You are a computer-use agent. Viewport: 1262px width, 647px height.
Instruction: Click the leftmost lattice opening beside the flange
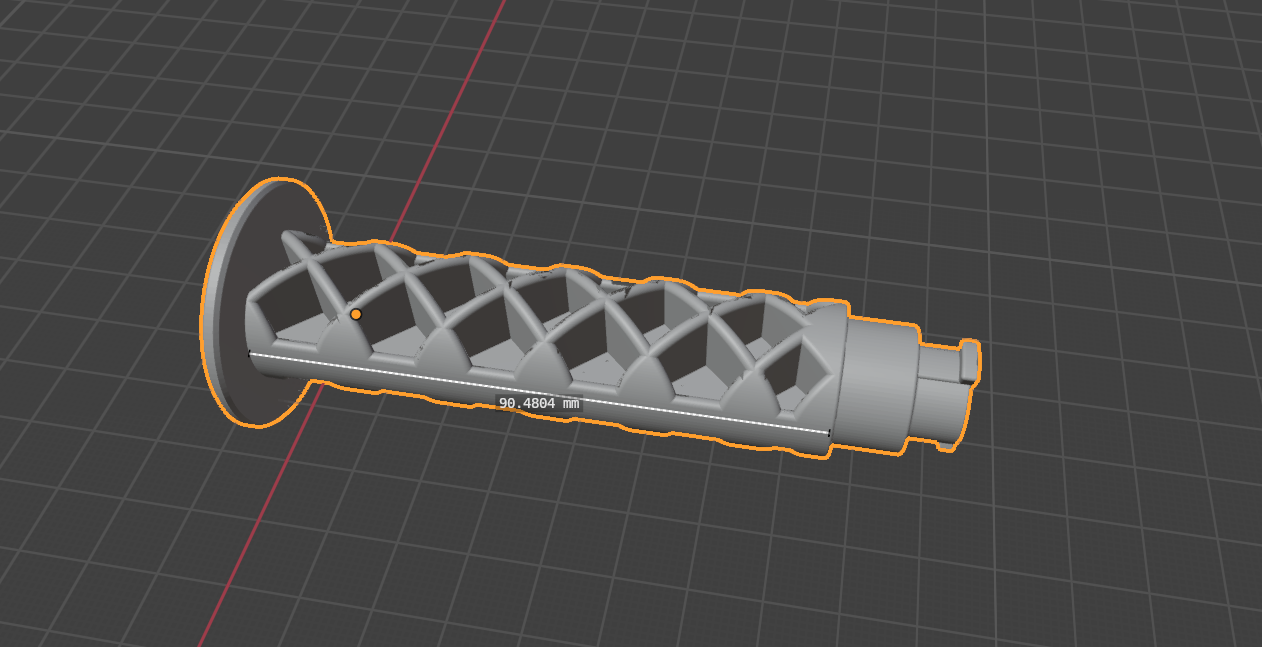click(288, 300)
